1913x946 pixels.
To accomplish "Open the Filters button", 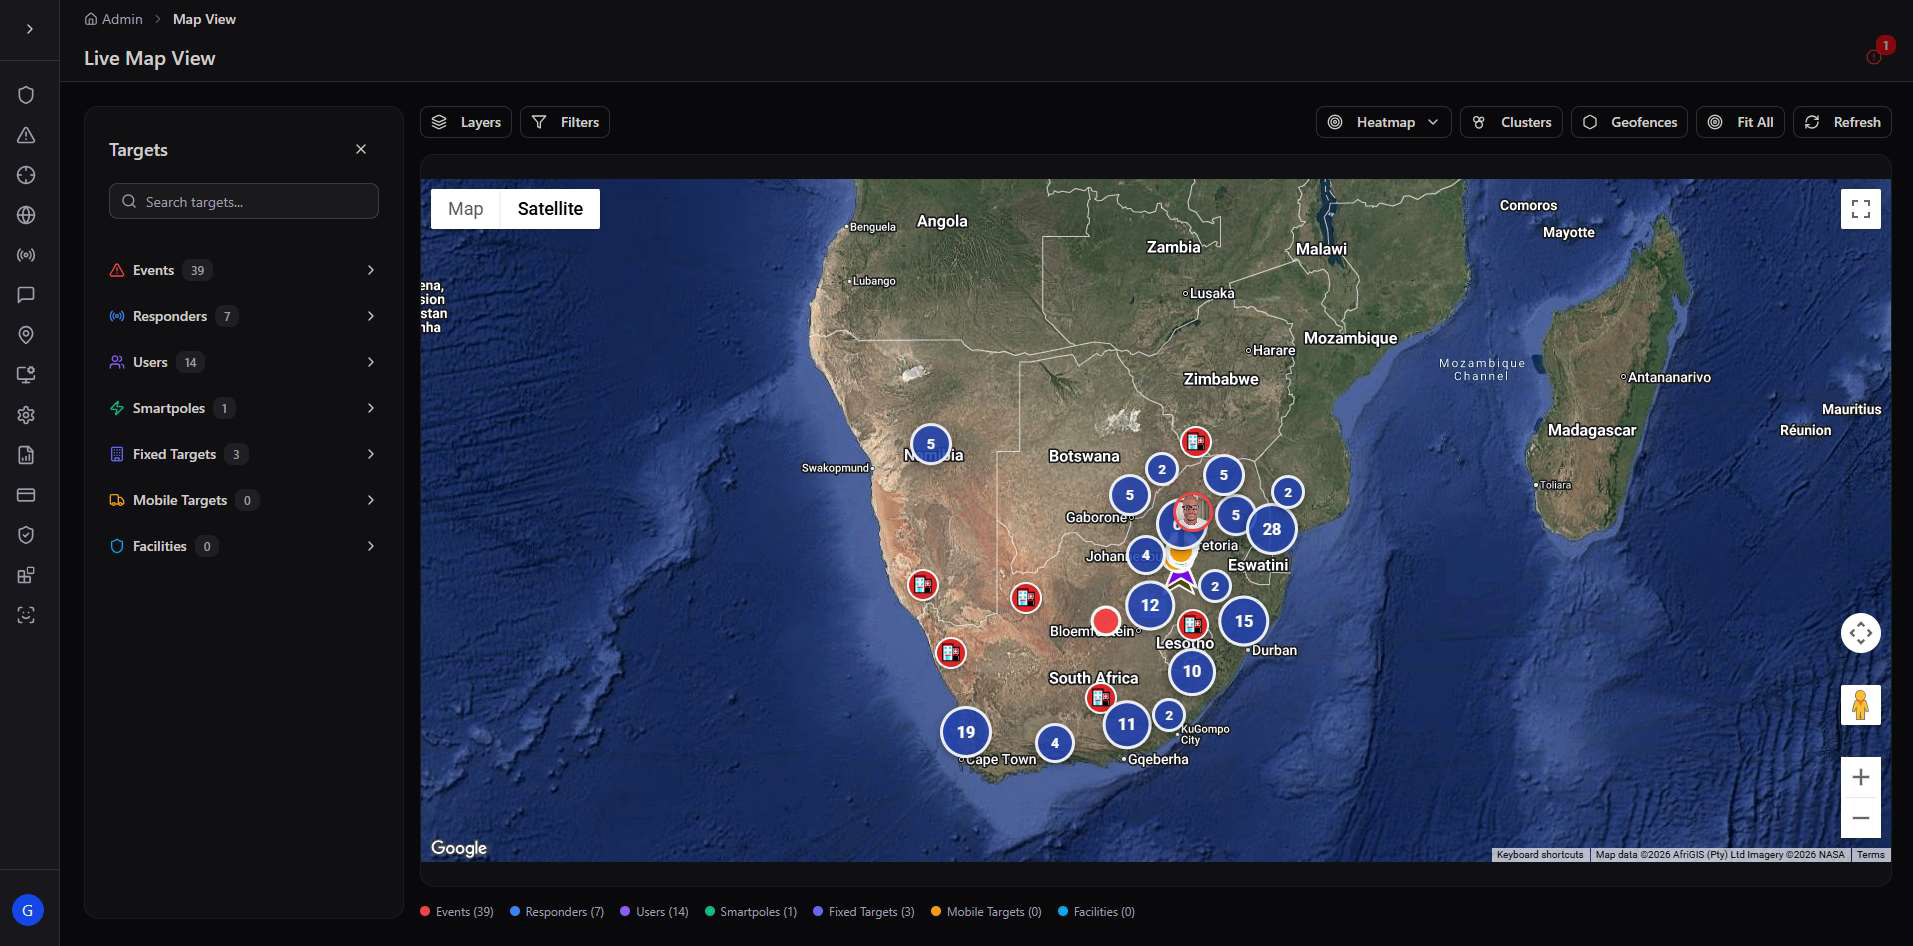I will pyautogui.click(x=565, y=122).
